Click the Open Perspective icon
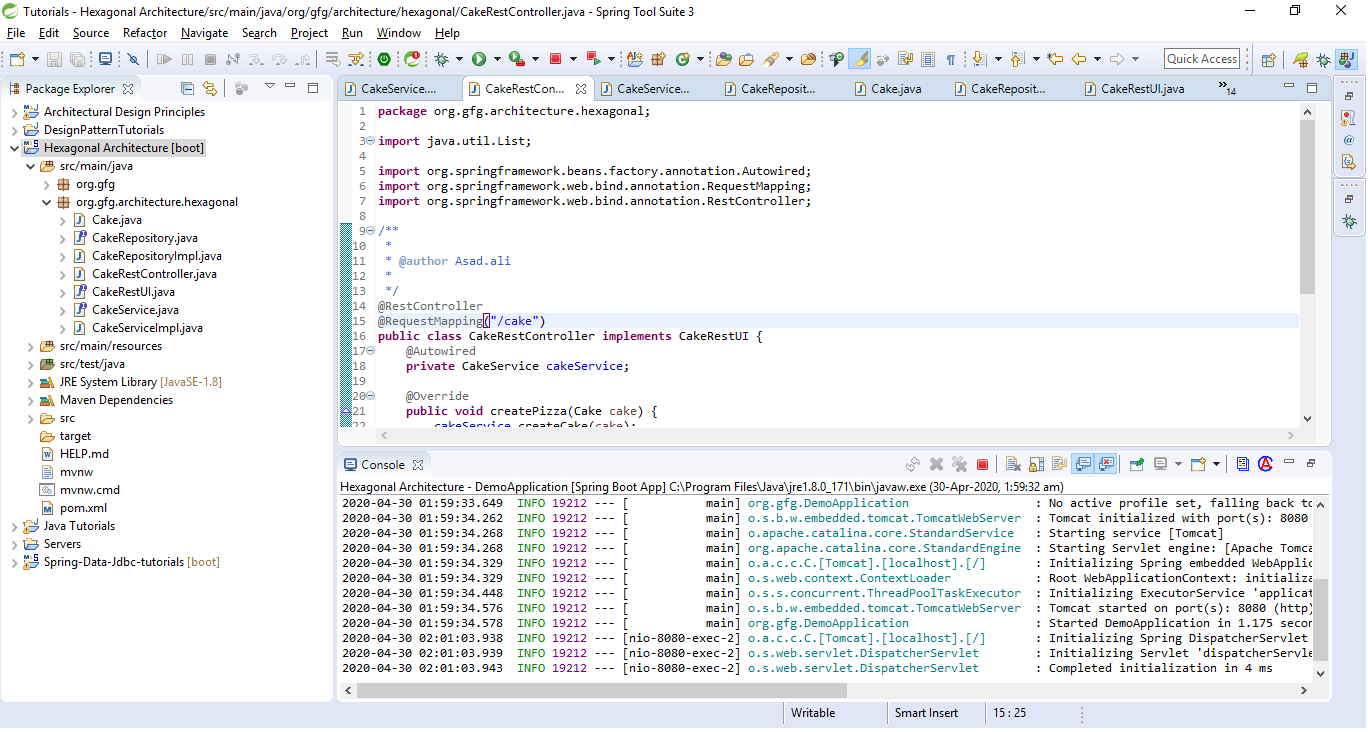Viewport: 1368px width, 732px height. [x=1268, y=59]
